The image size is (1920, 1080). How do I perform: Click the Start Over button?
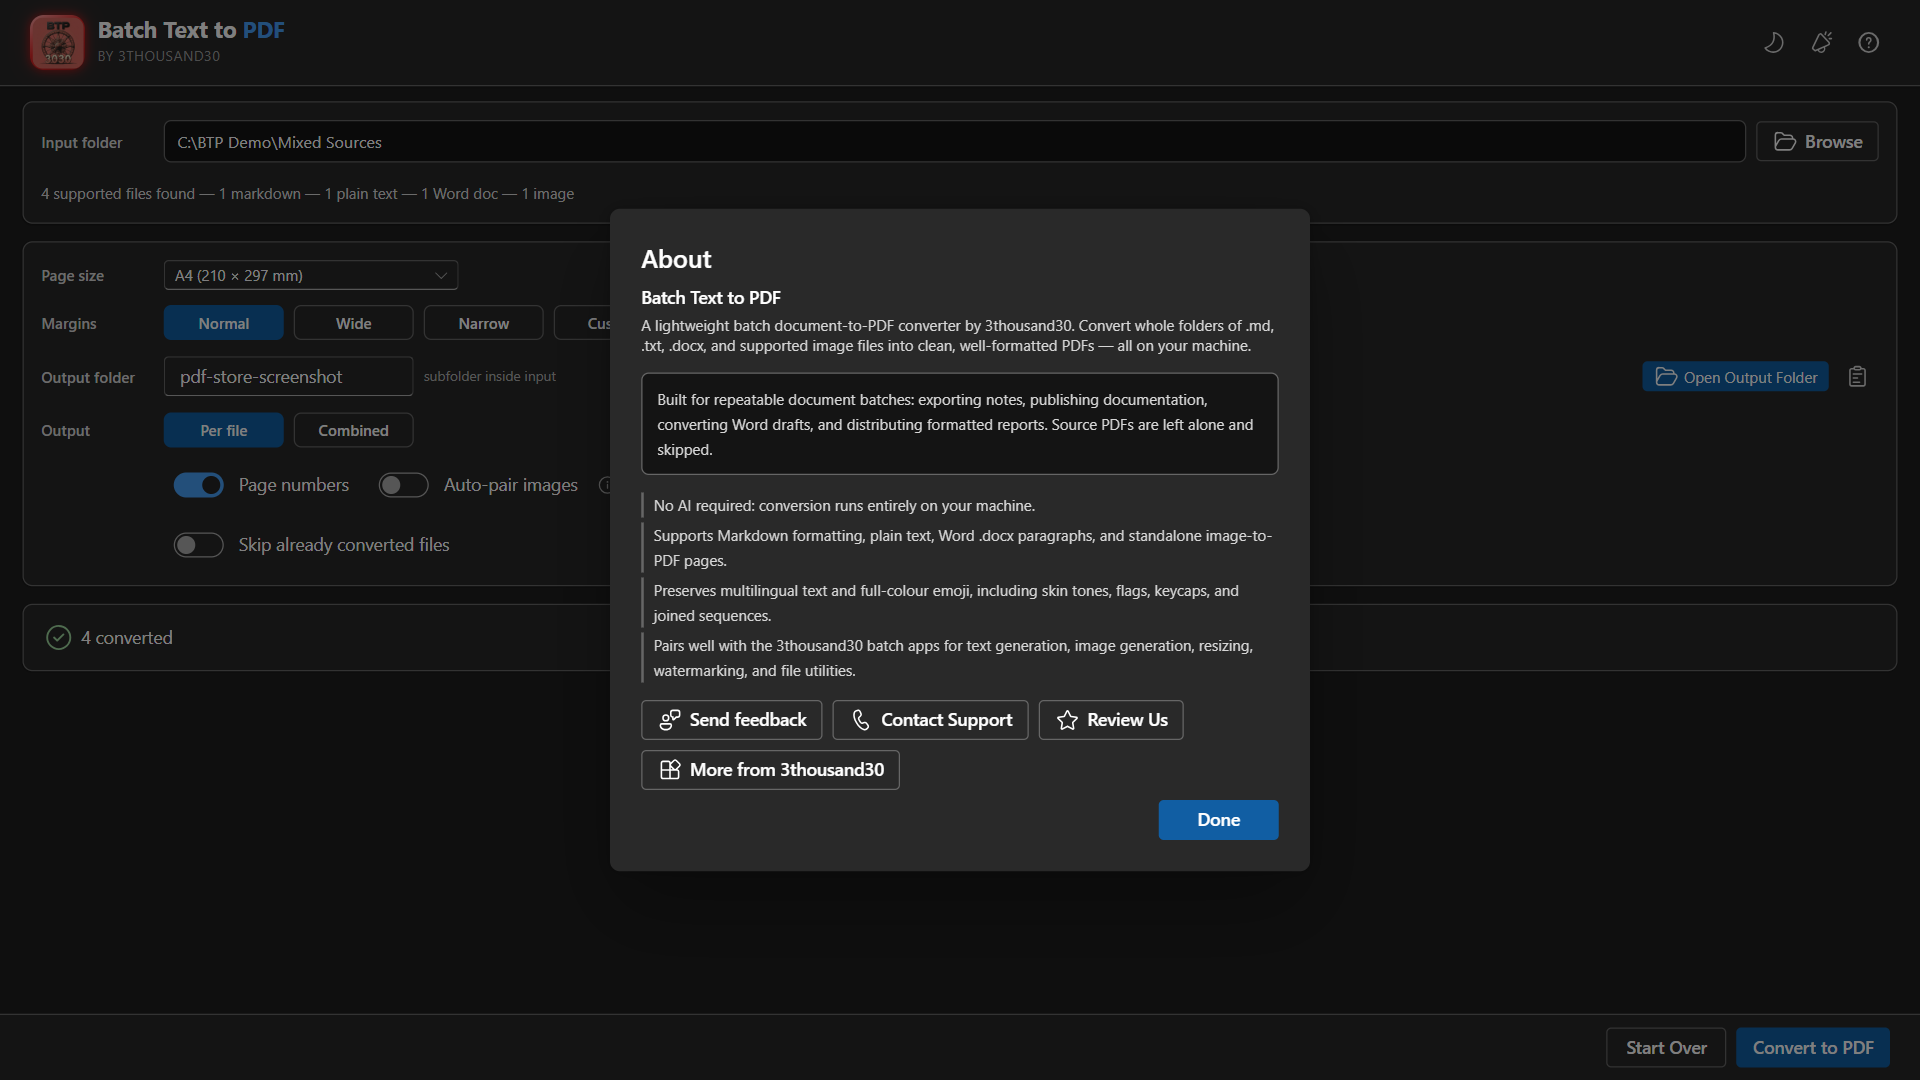click(x=1666, y=1048)
